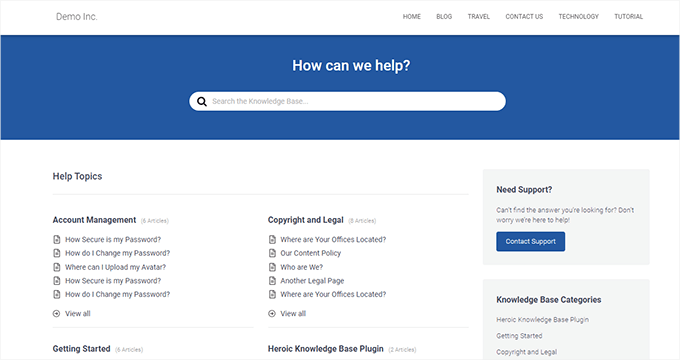The width and height of the screenshot is (680, 360).
Task: Open the Heroic Knowledge Base Plugin heading under Help Topics
Action: point(326,349)
